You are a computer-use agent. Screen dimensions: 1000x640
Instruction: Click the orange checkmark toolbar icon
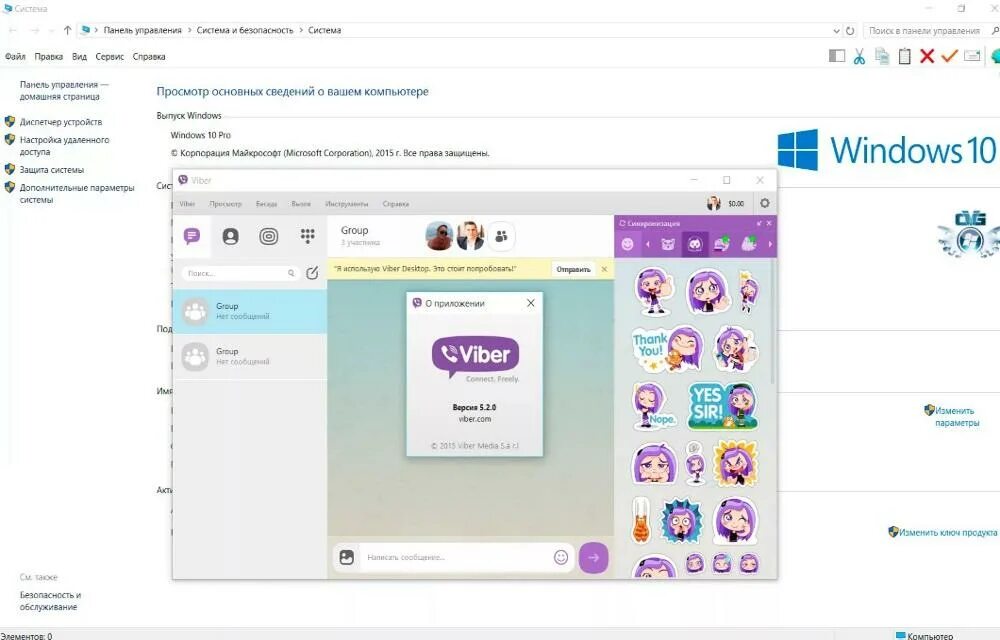[x=950, y=56]
